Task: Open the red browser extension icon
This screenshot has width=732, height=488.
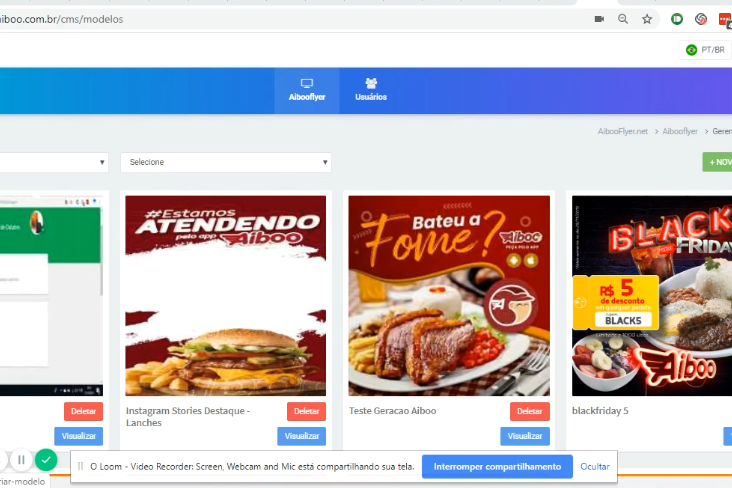Action: point(724,19)
